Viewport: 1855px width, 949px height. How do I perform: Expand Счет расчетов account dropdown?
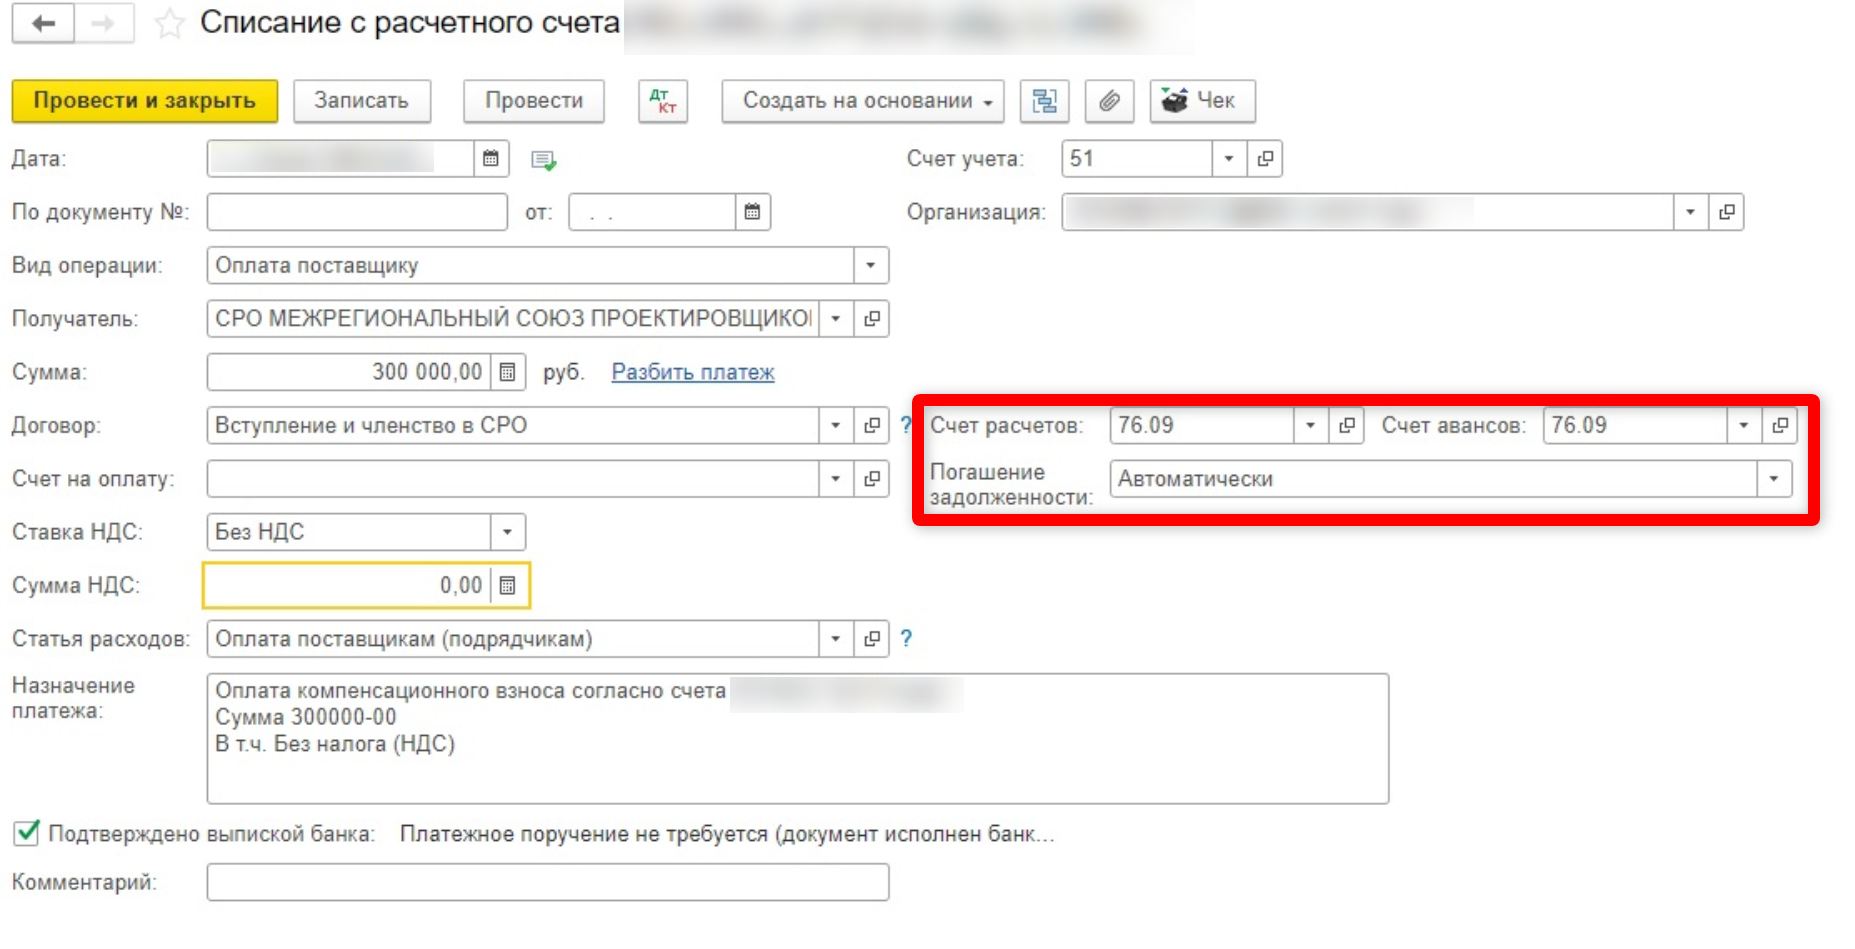pyautogui.click(x=1310, y=426)
